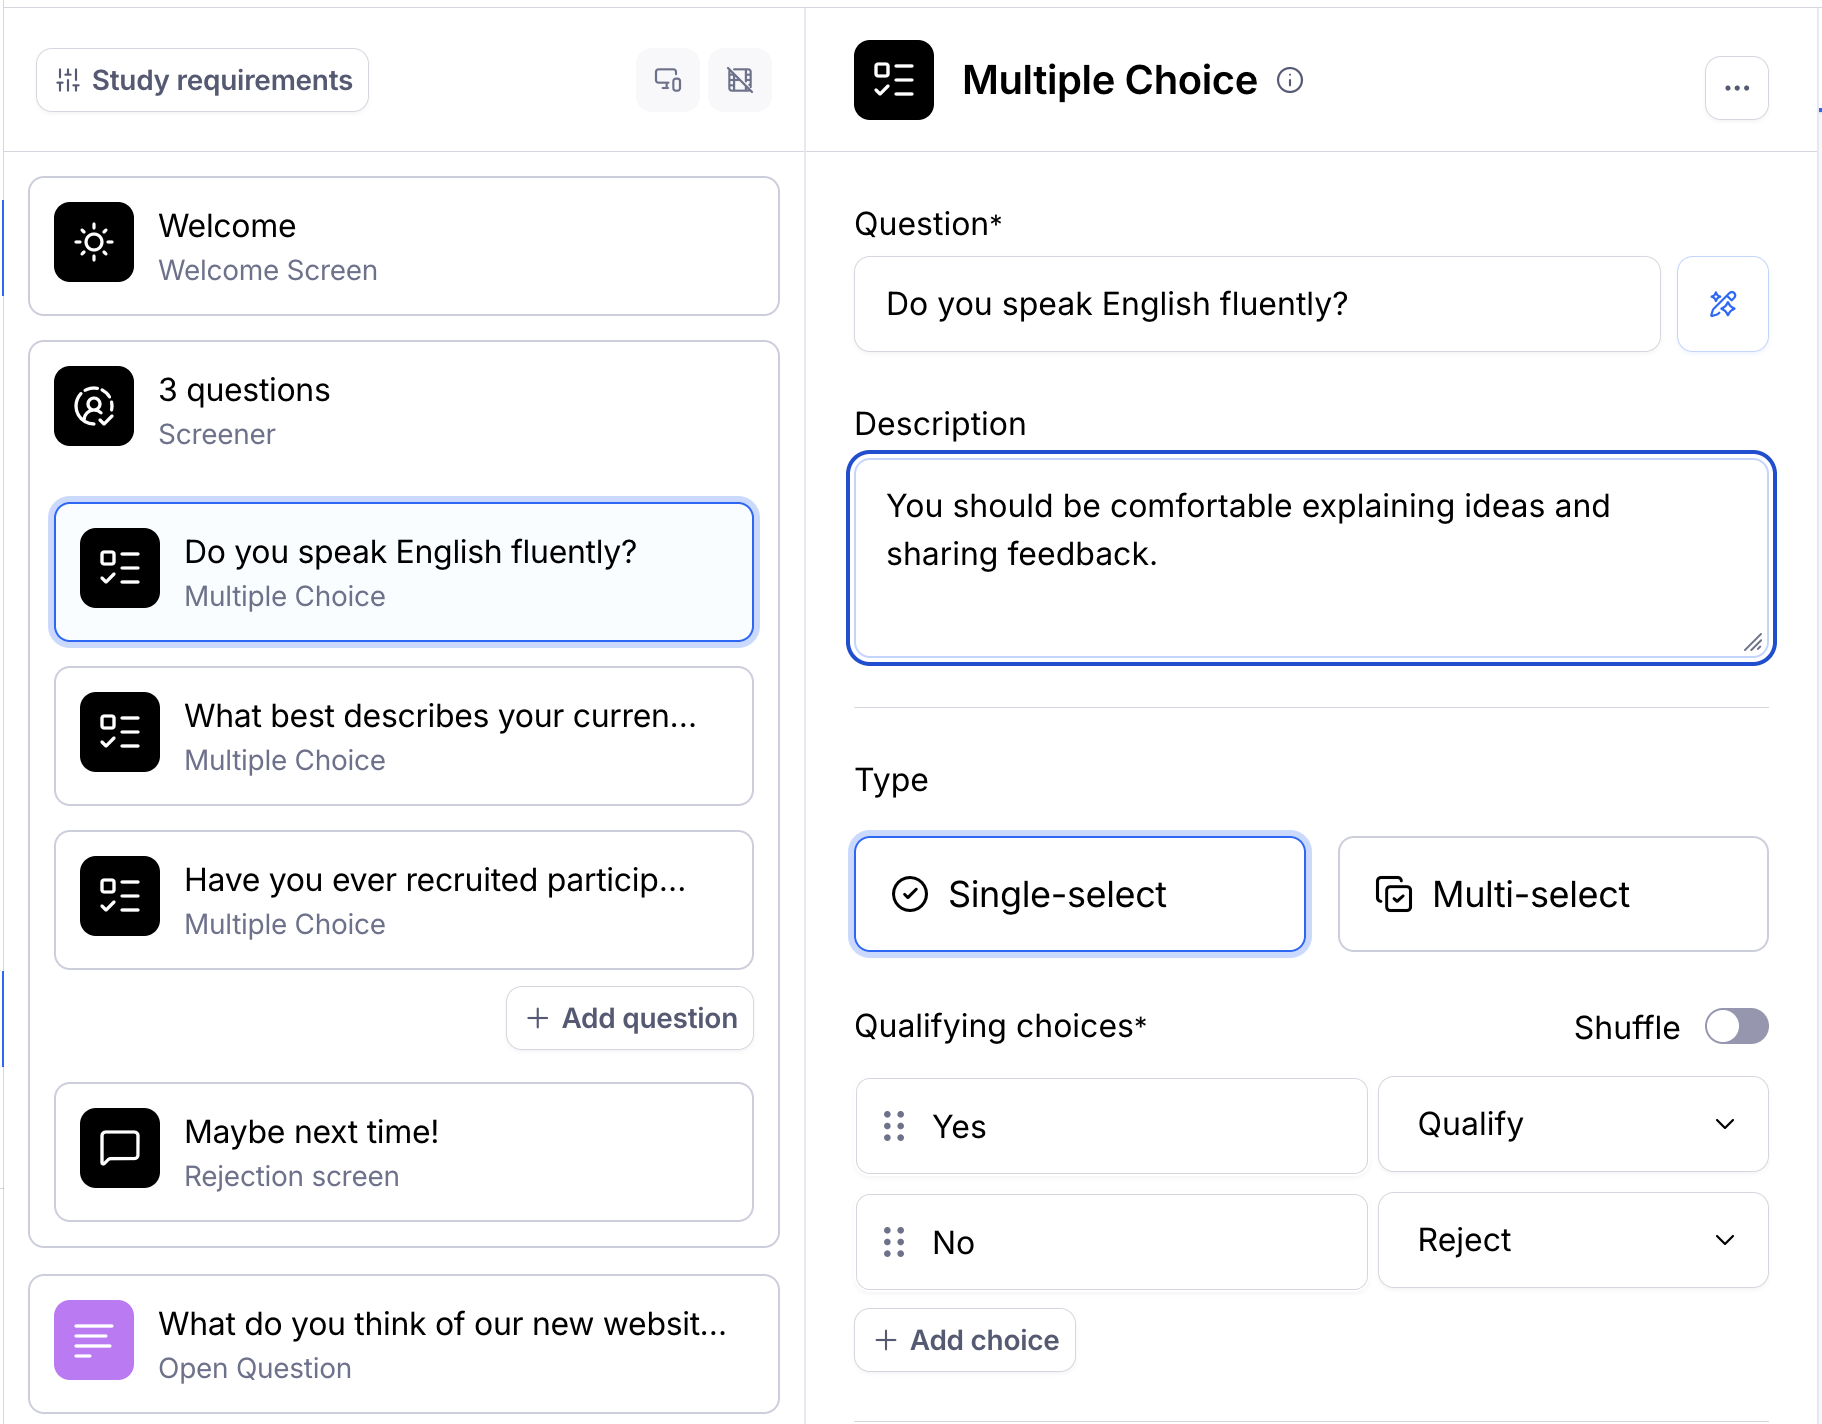
Task: Open the Qualify dropdown for Yes
Action: 1573,1124
